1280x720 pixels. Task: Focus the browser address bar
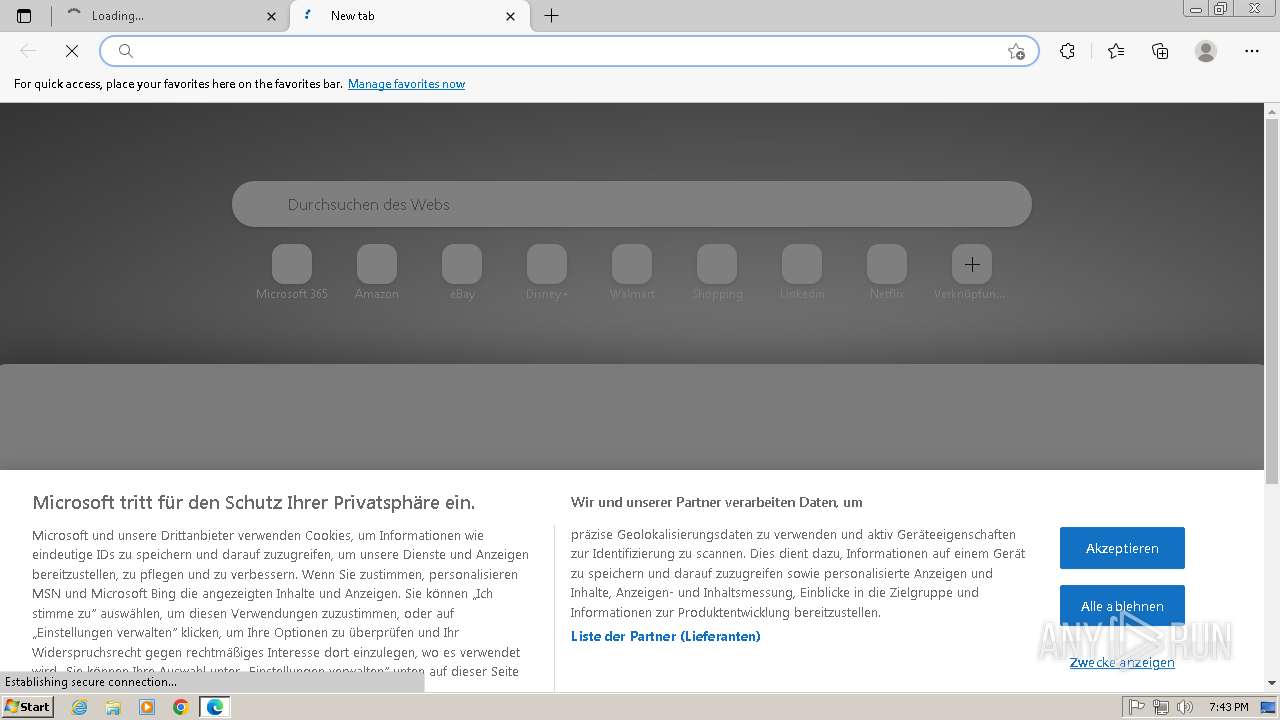[x=570, y=51]
